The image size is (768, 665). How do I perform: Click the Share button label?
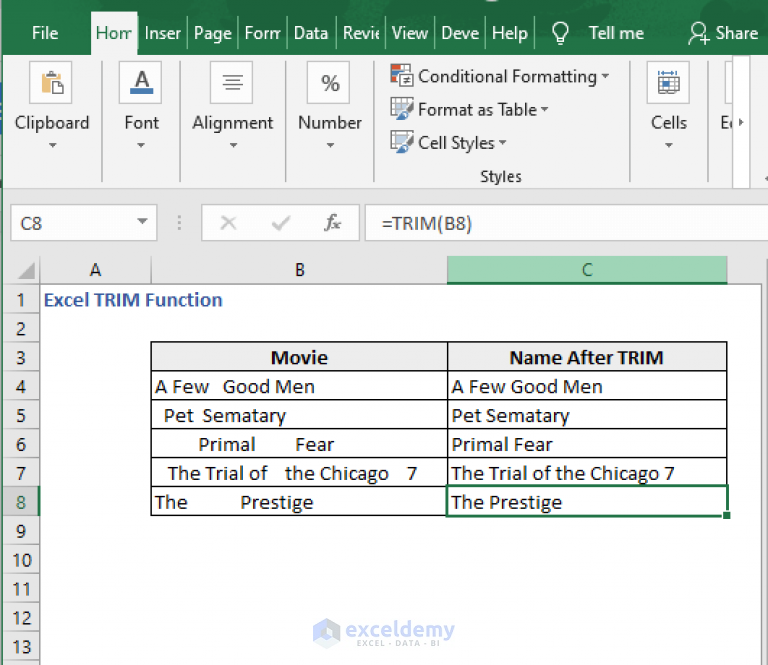click(737, 33)
